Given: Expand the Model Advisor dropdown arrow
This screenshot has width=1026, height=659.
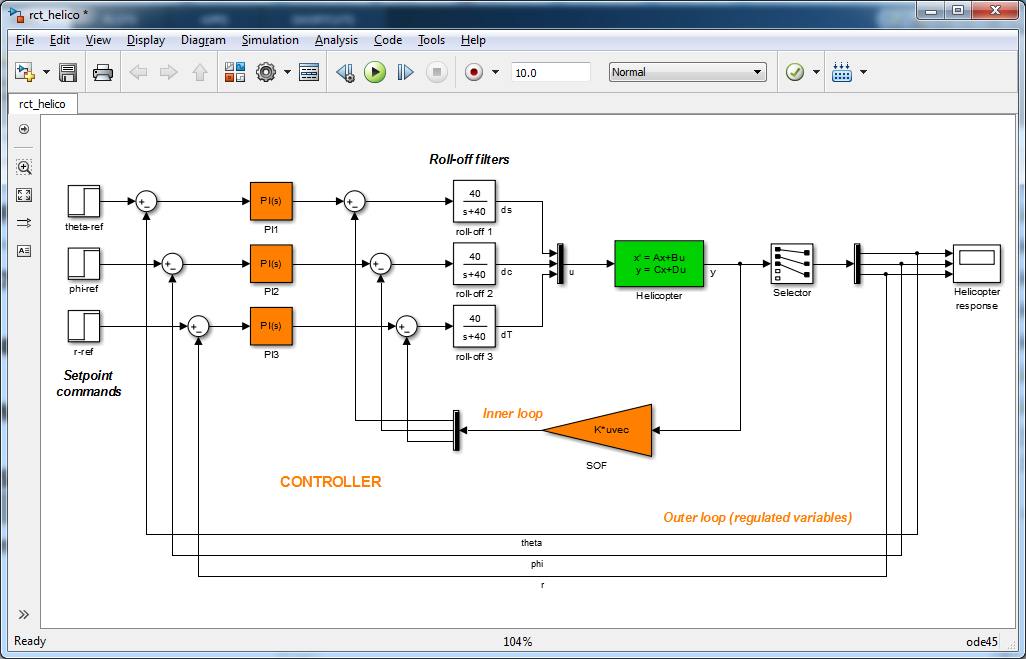Looking at the screenshot, I should 816,72.
